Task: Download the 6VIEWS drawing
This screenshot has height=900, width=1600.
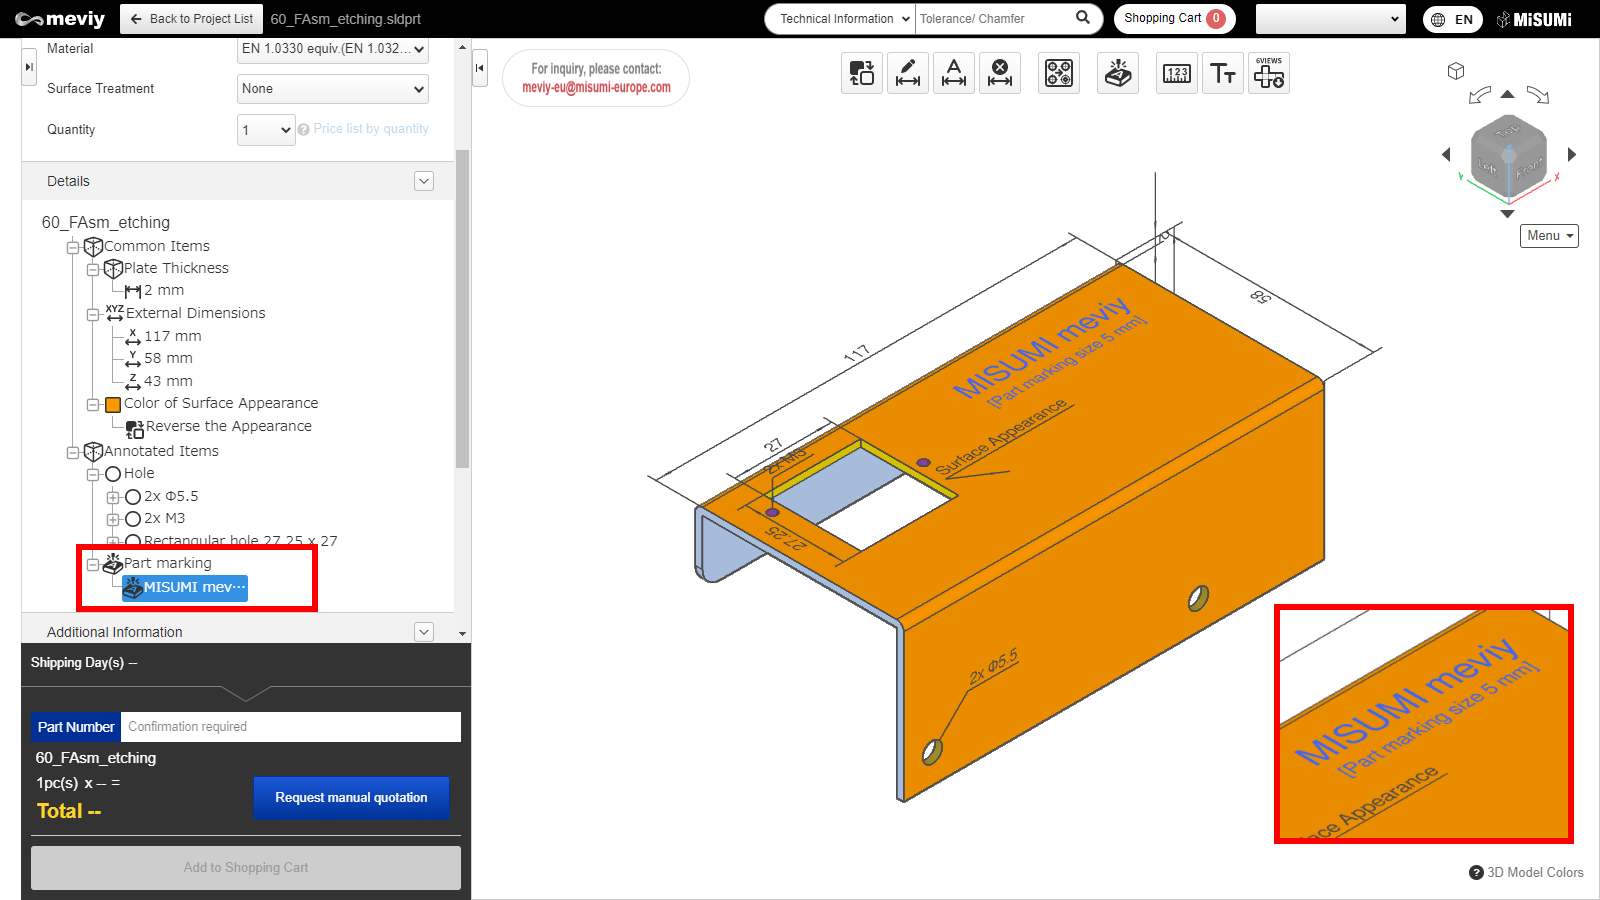Action: [x=1269, y=73]
